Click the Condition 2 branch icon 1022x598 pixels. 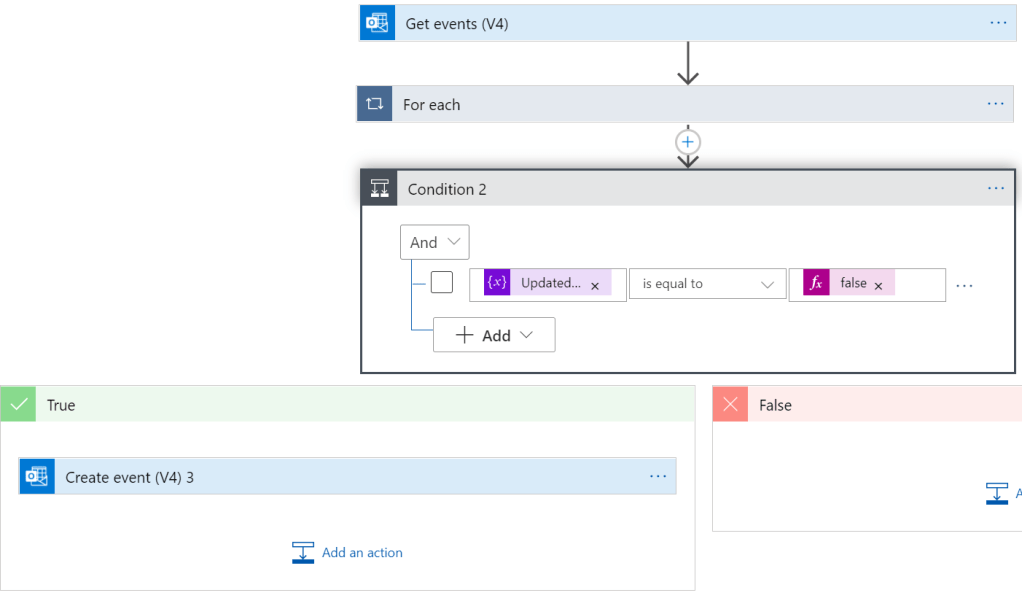coord(380,189)
